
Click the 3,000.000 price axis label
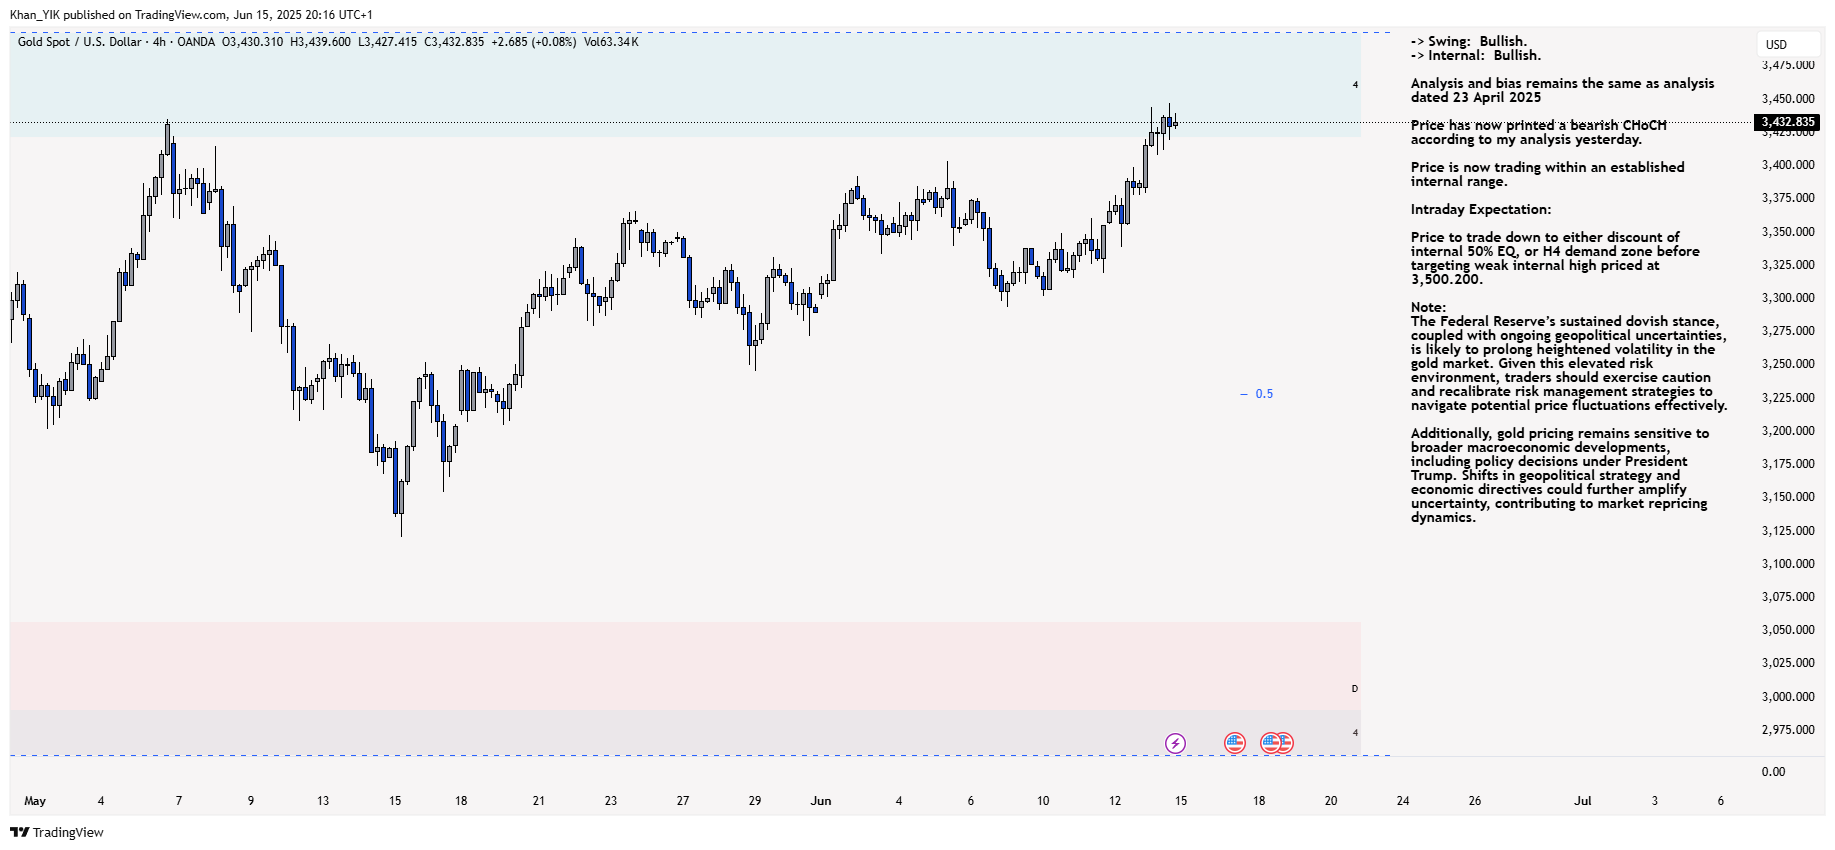click(x=1788, y=697)
